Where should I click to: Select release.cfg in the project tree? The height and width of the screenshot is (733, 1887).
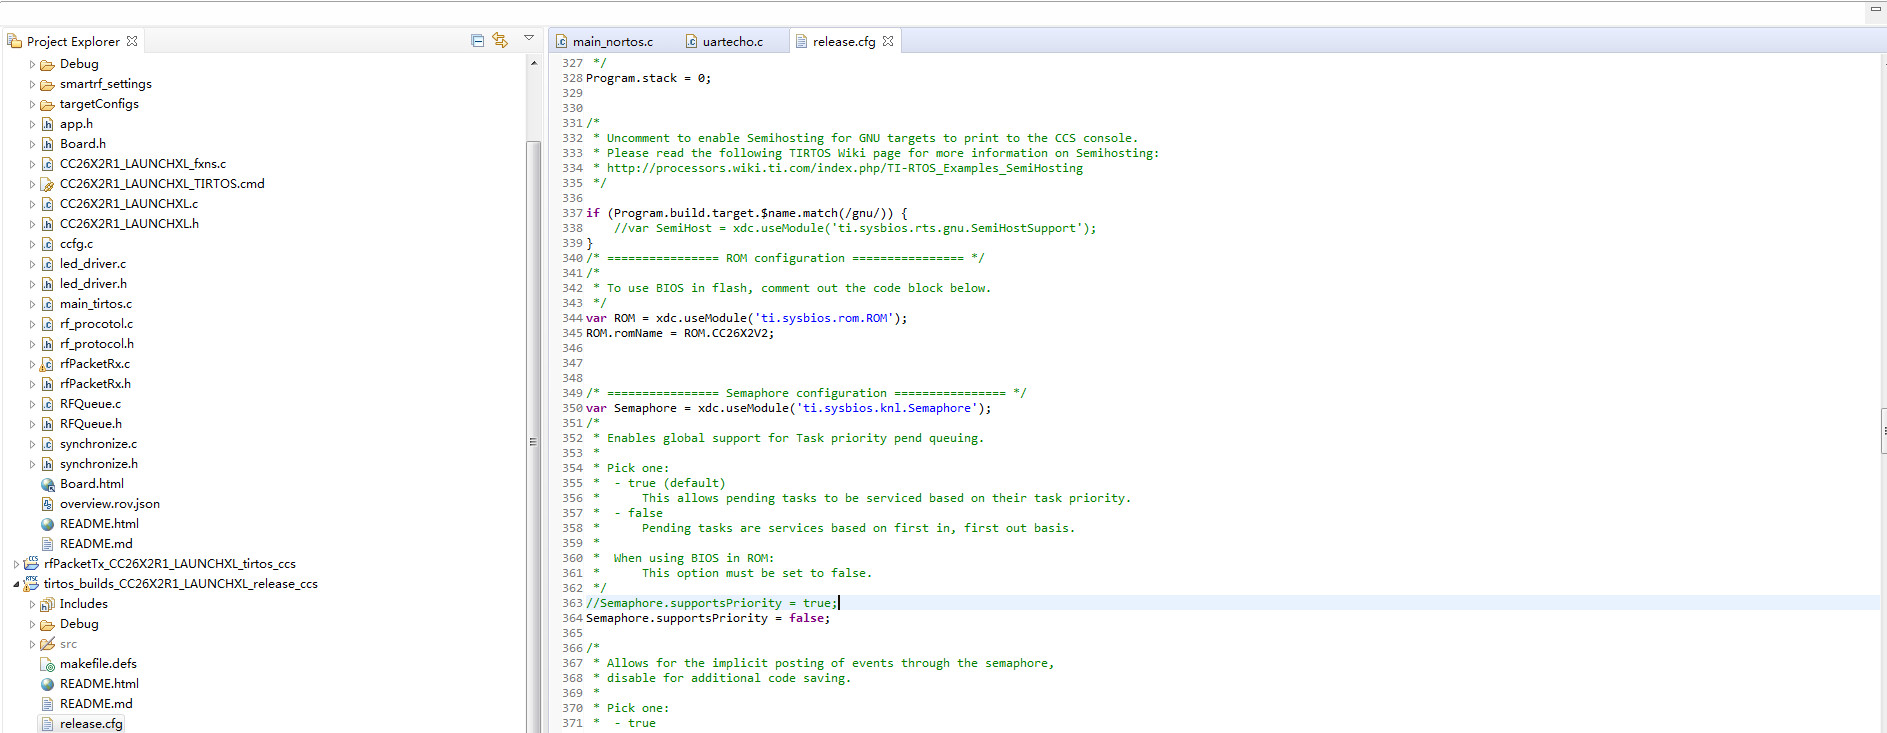(91, 724)
